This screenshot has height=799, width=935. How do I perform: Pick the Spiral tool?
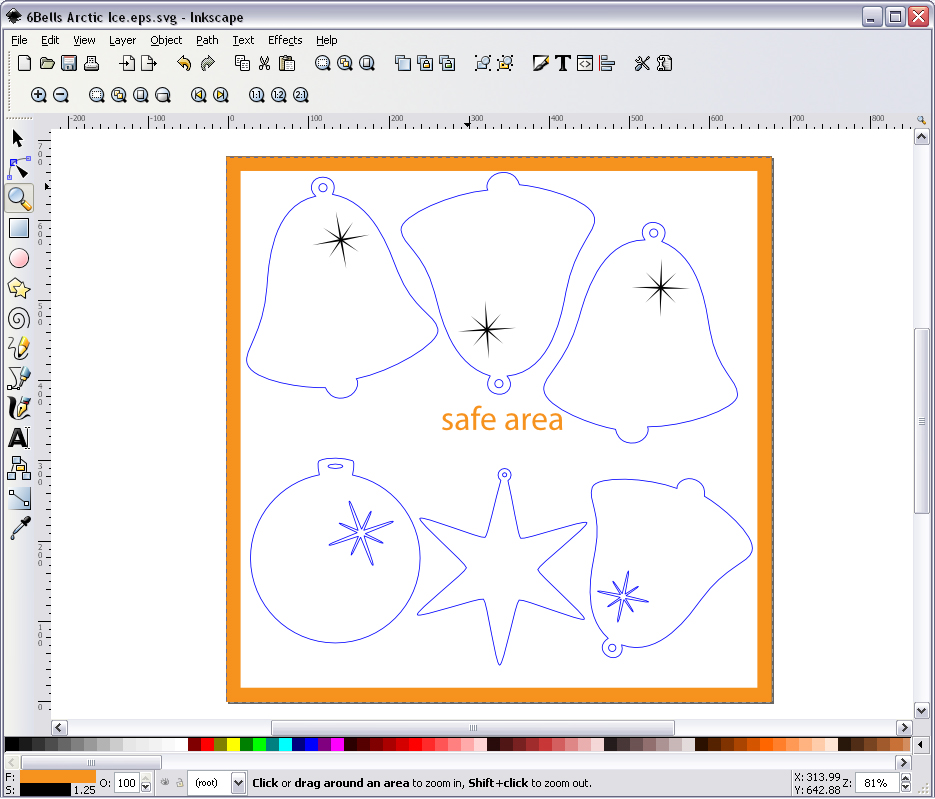17,318
